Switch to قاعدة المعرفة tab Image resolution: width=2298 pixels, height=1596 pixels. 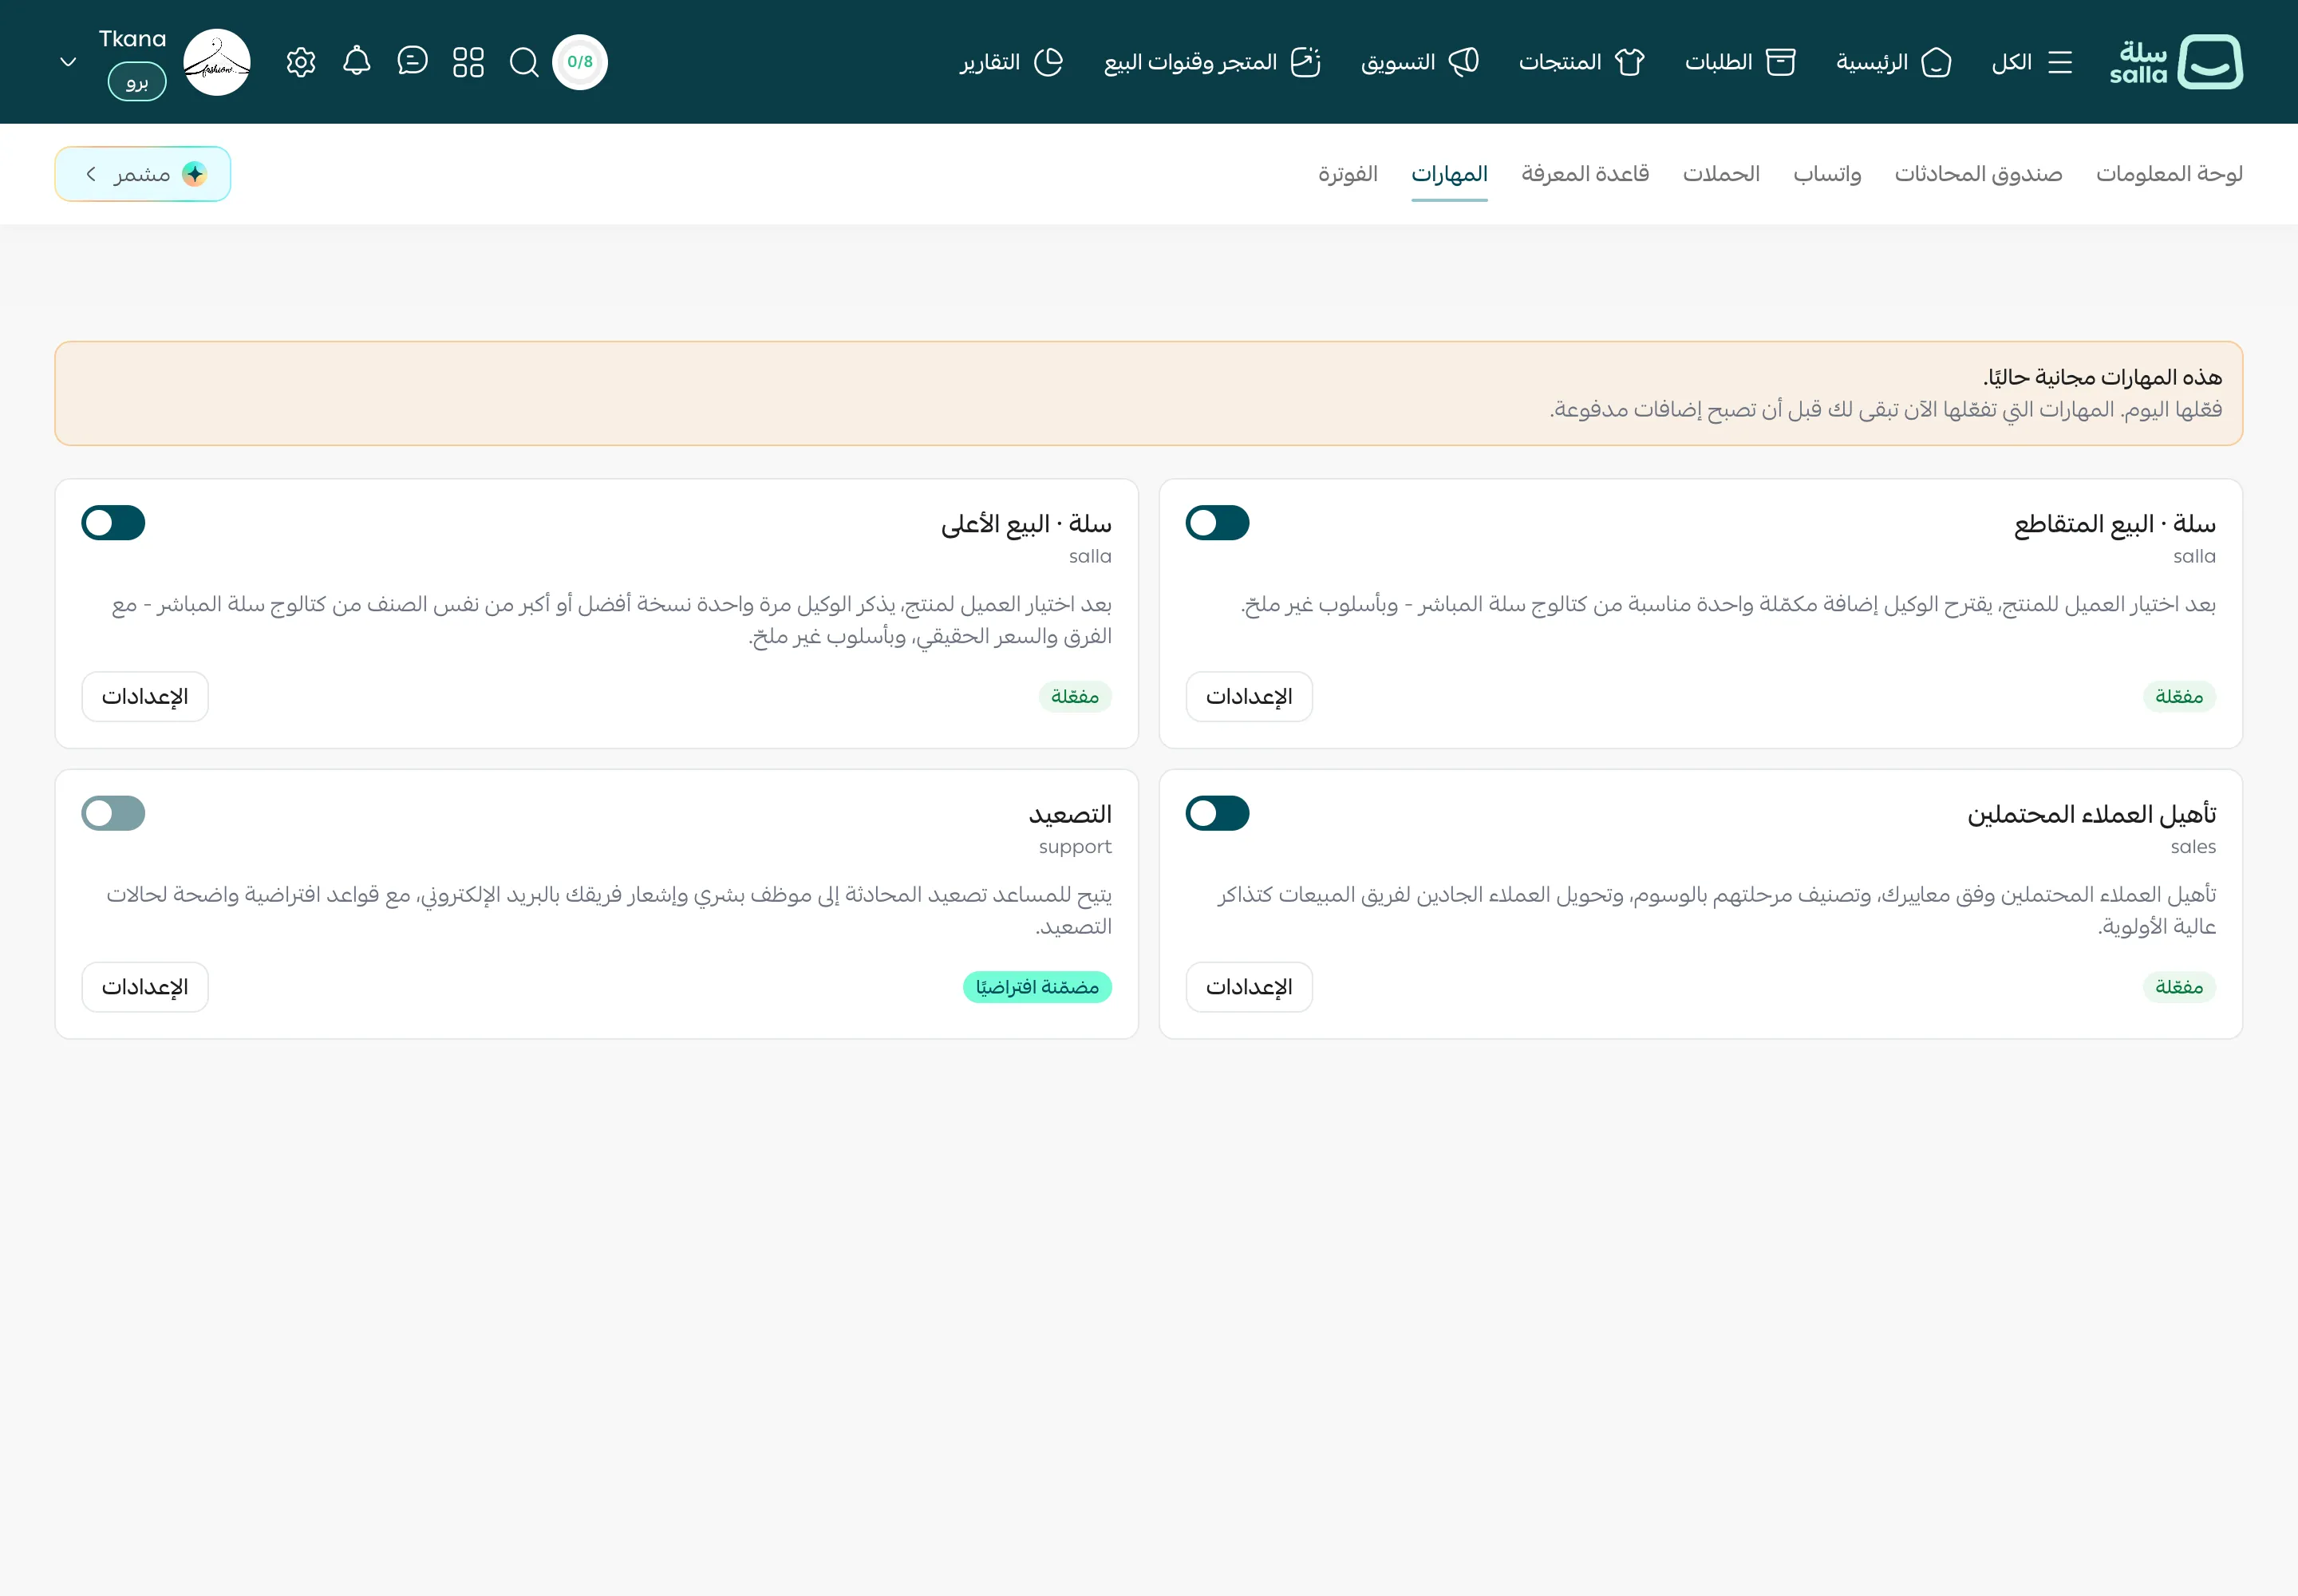click(1585, 174)
